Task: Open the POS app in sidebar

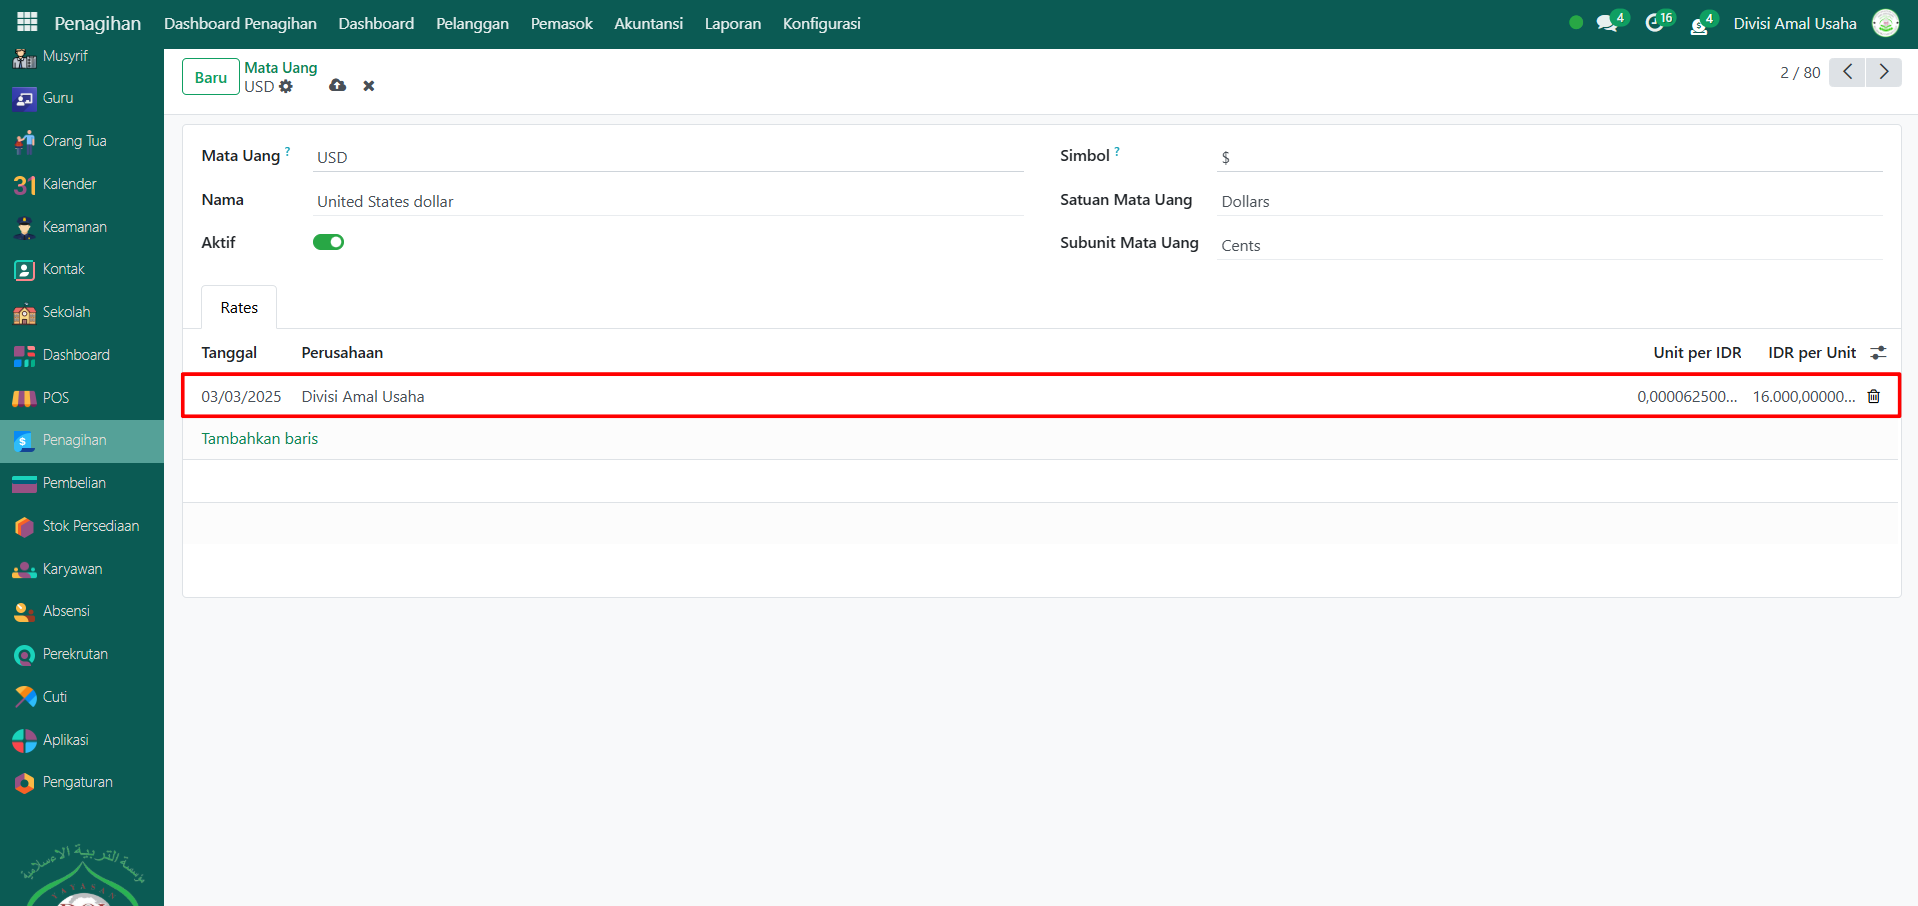Action: coord(55,398)
